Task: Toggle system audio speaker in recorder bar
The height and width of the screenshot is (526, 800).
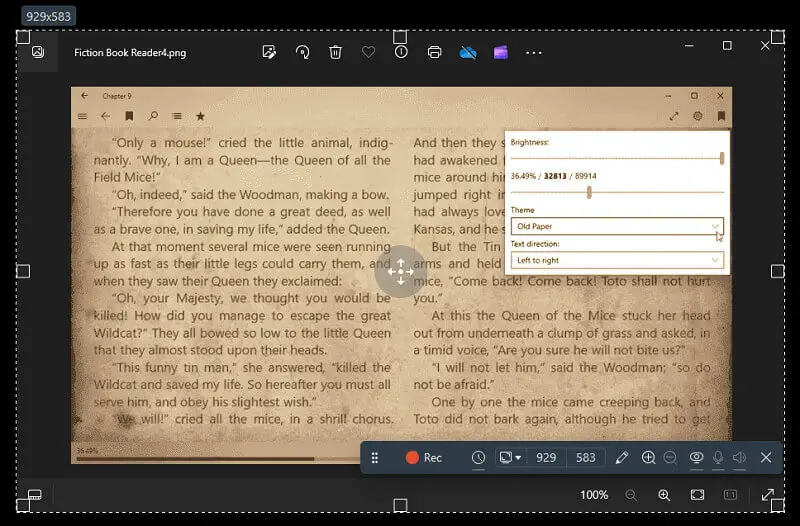Action: 739,457
